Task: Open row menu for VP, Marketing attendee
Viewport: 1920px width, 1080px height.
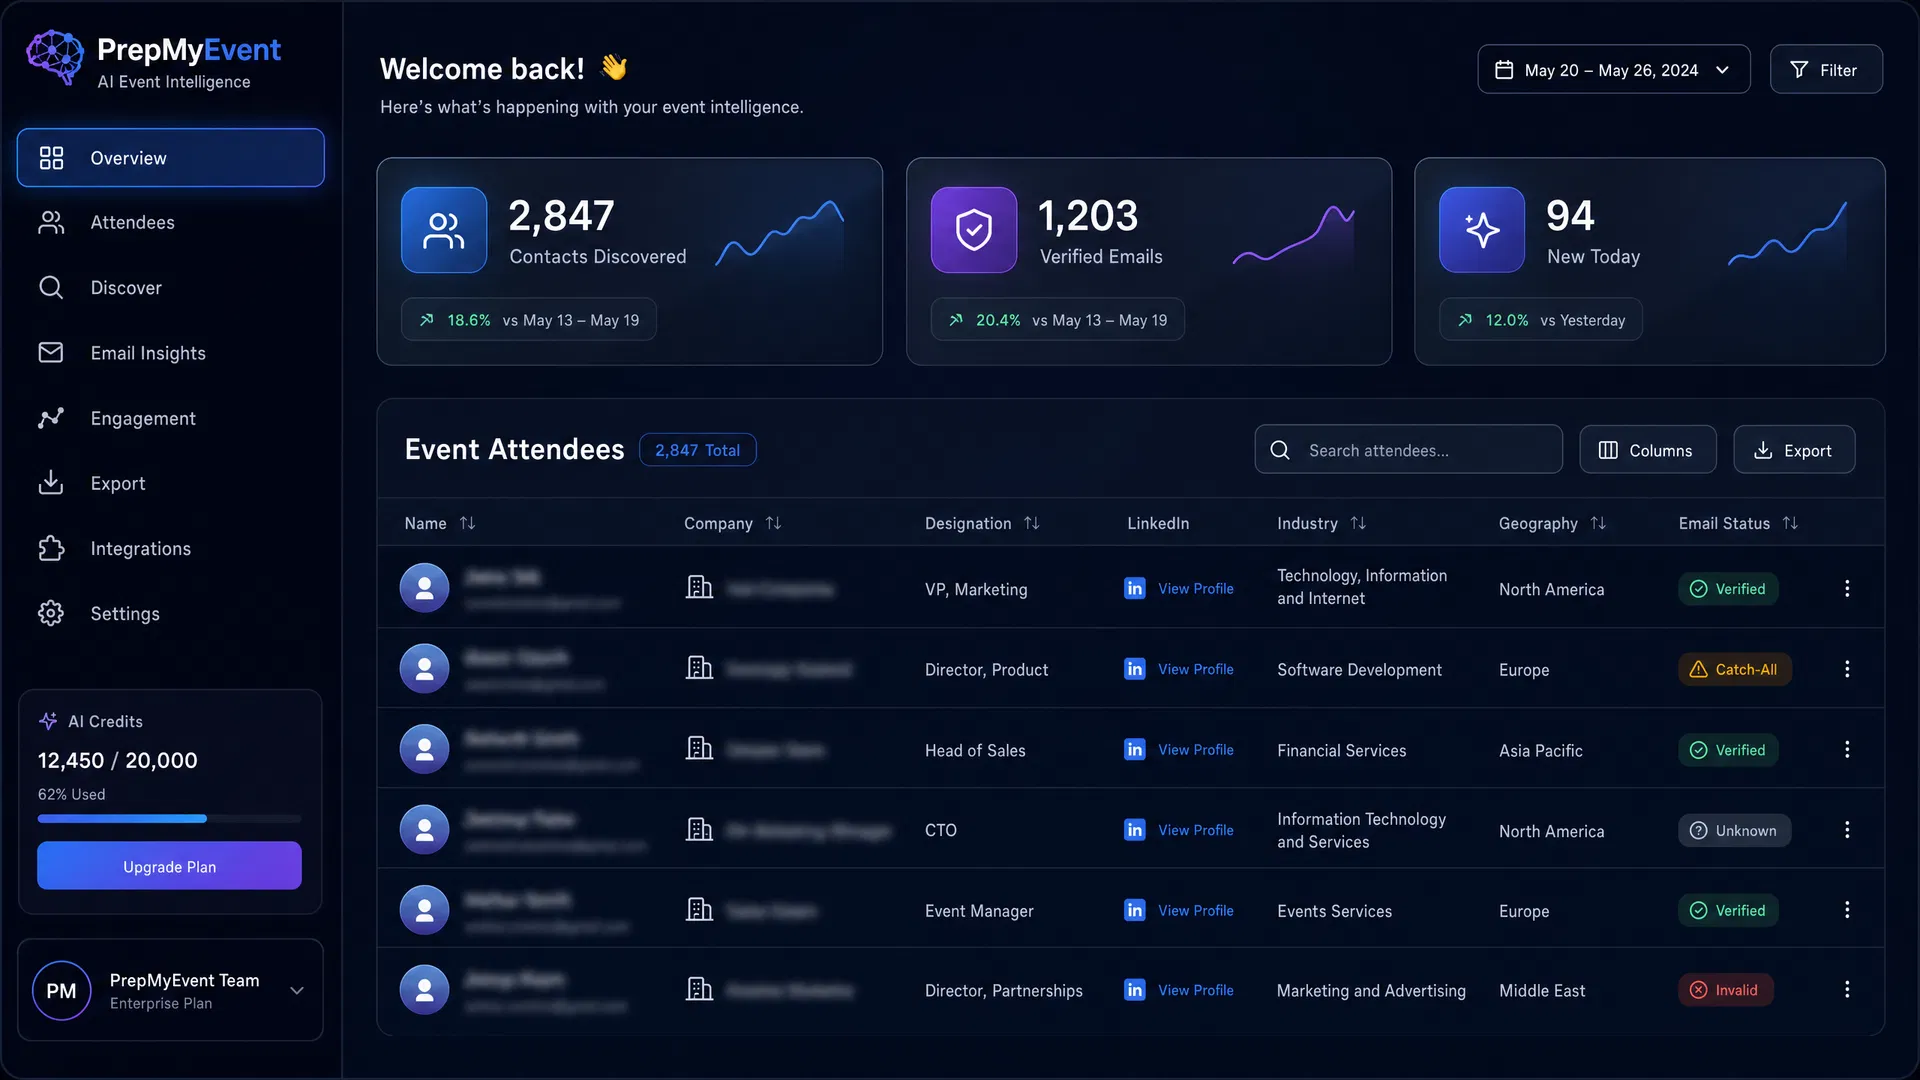Action: [x=1847, y=589]
